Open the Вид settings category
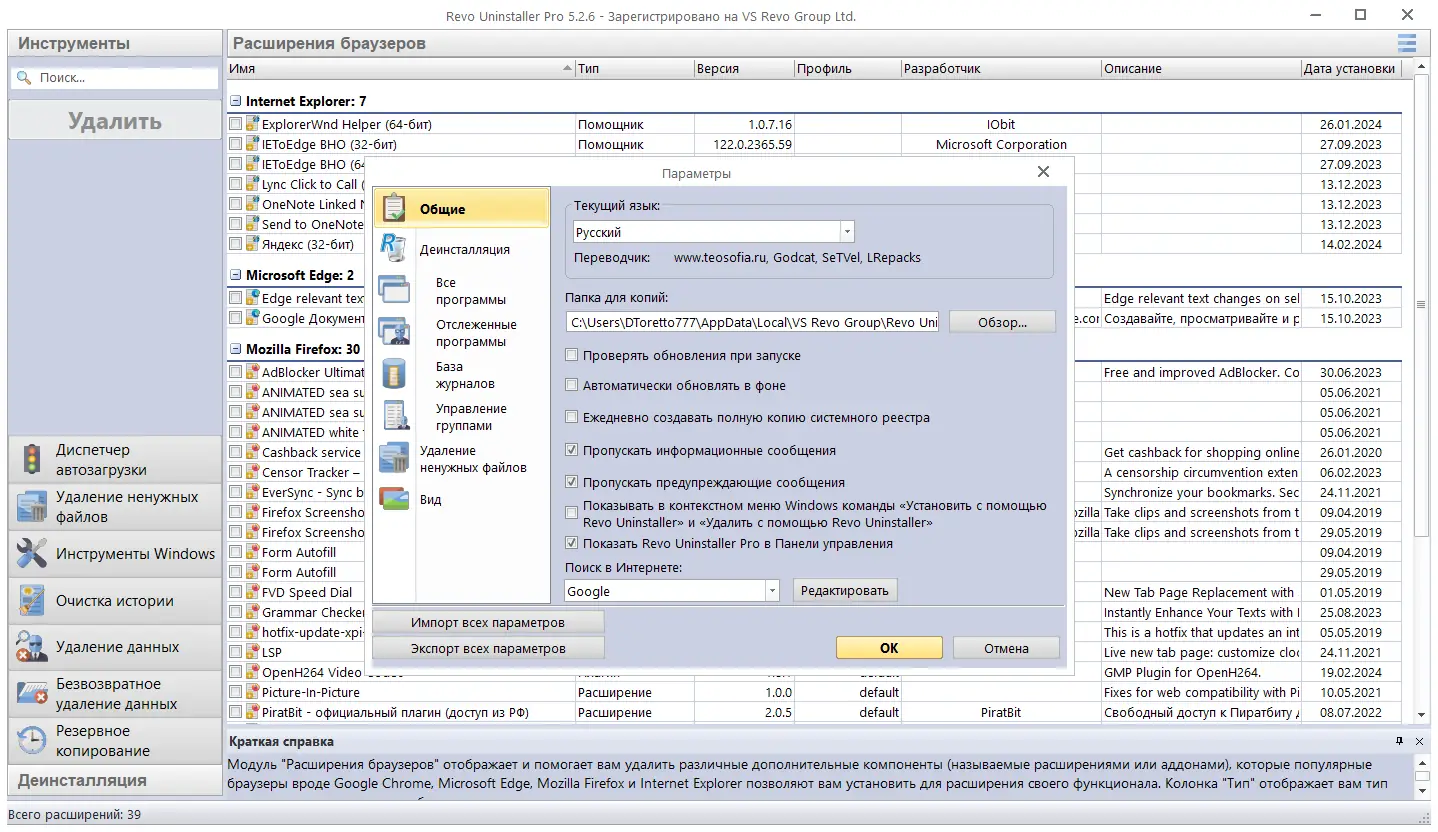The image size is (1438, 832). pyautogui.click(x=462, y=499)
